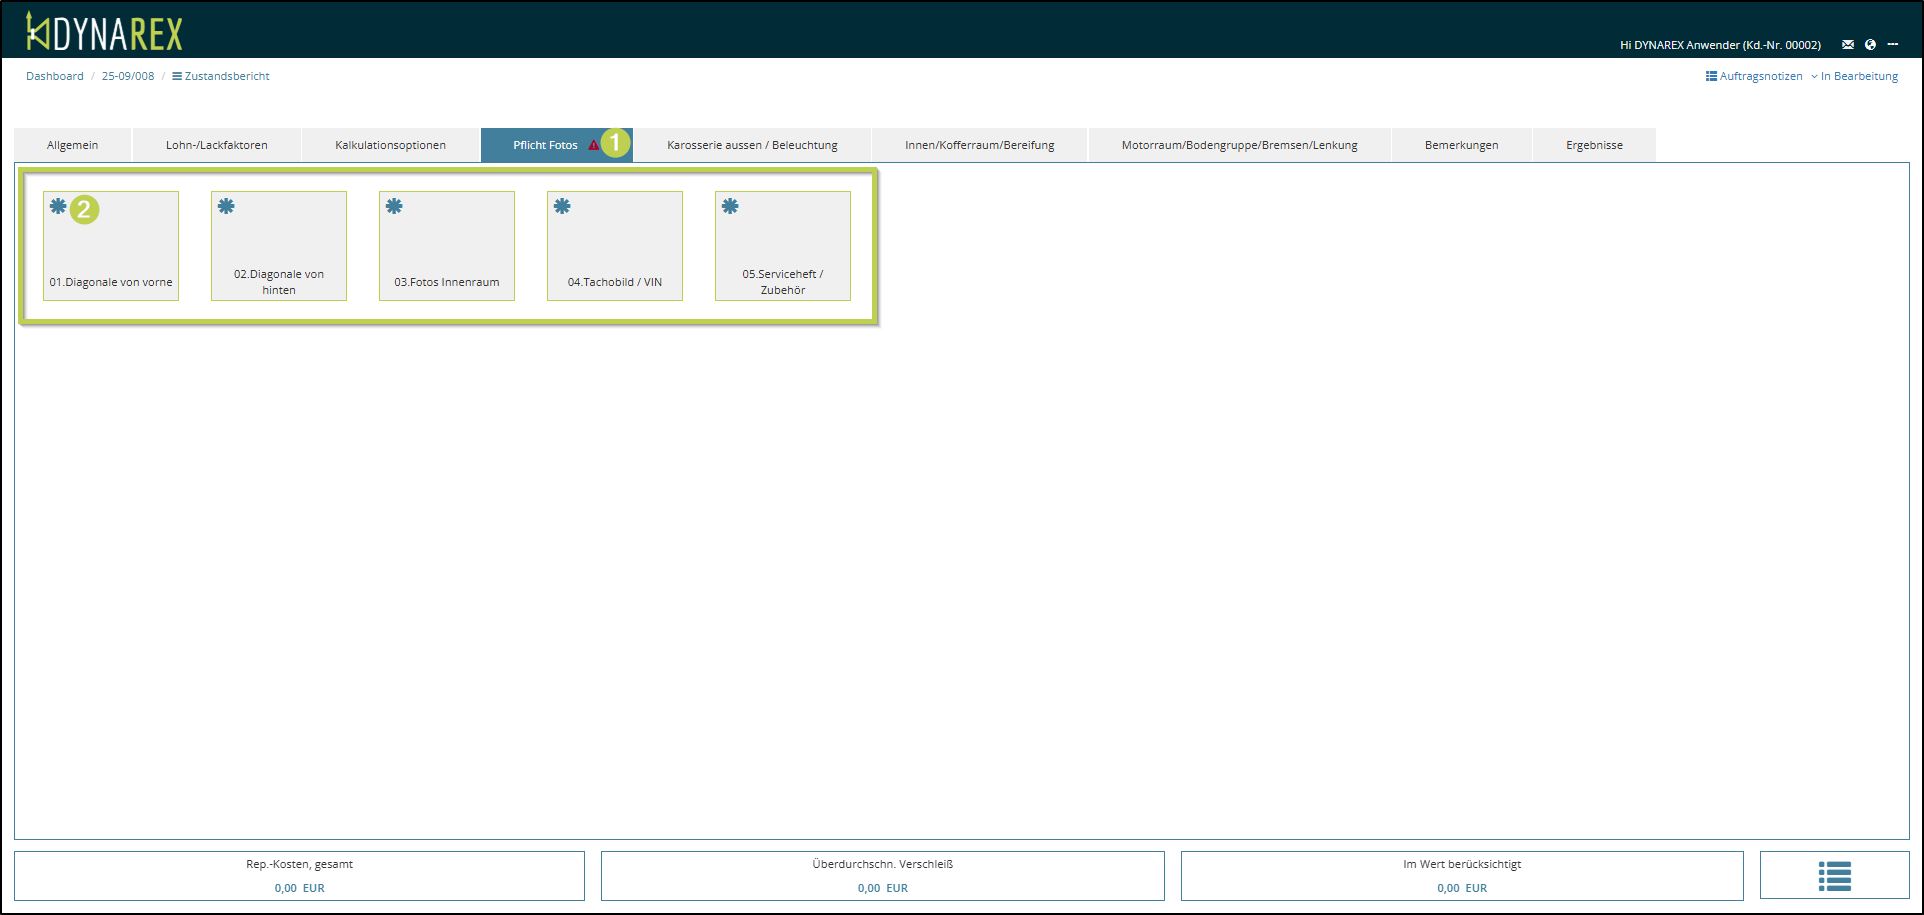Select Karosserie aussen / Beleuchtung tab
The height and width of the screenshot is (915, 1924).
752,145
